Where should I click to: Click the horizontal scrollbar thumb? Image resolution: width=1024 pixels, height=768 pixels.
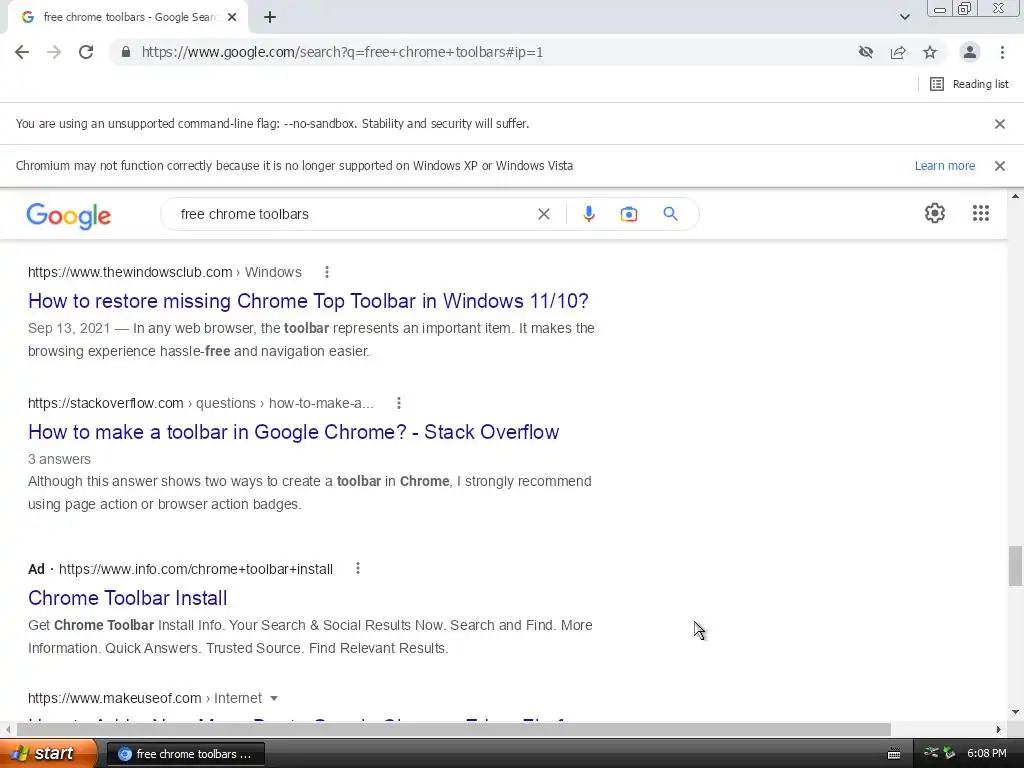[x=453, y=729]
